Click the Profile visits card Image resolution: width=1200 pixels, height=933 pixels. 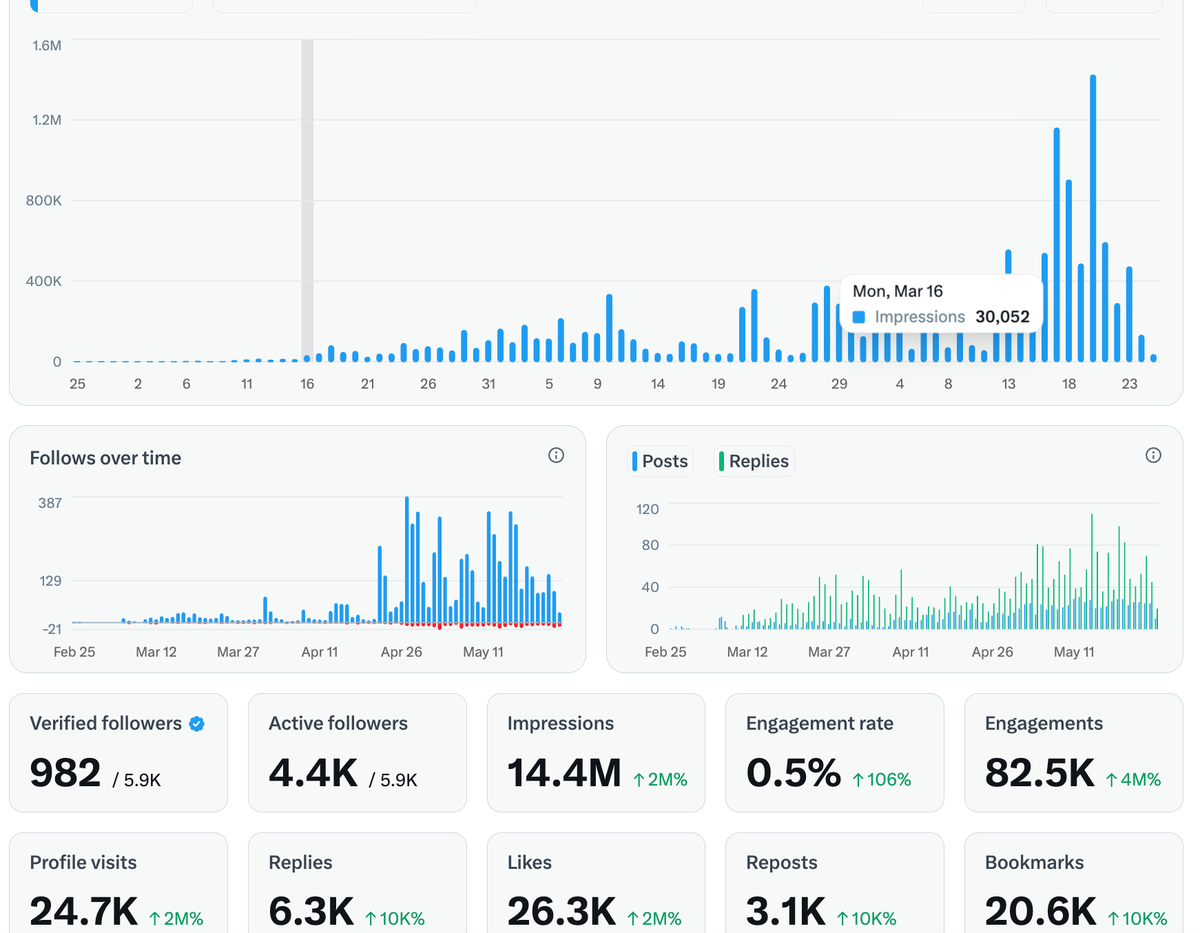click(x=119, y=883)
